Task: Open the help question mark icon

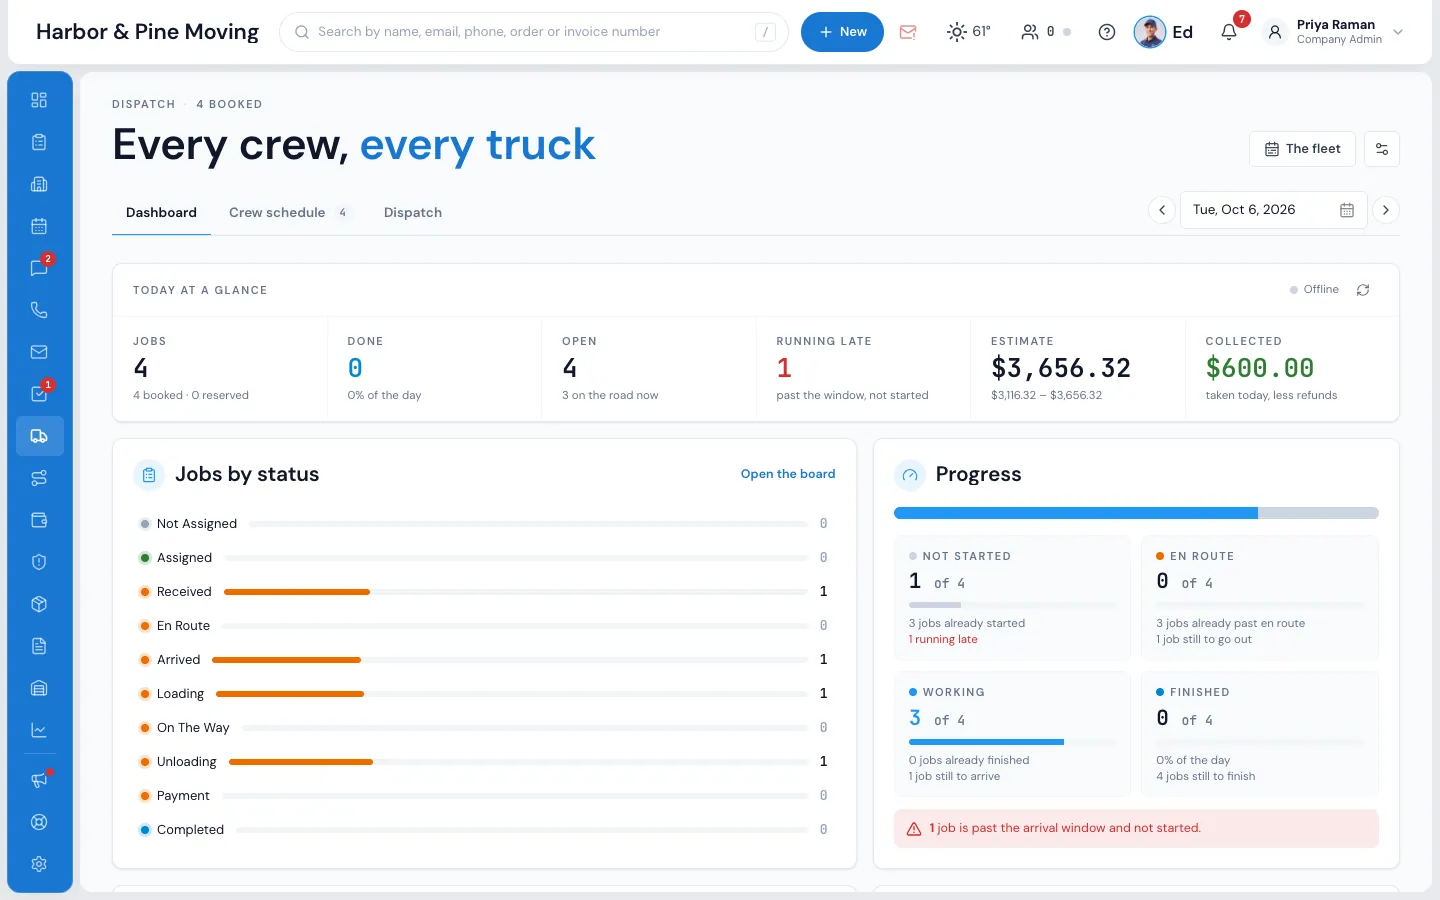Action: click(1107, 32)
